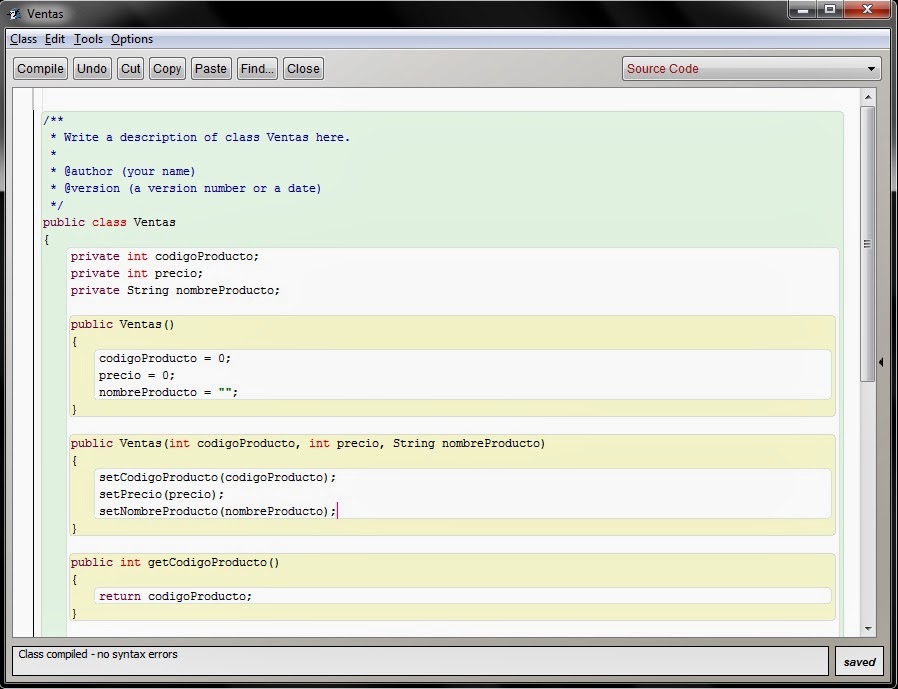Open the Class menu
Viewport: 898px width, 689px height.
(x=23, y=39)
